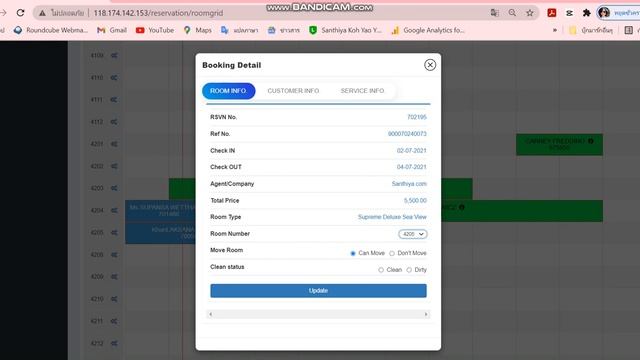Viewport: 640px width, 360px height.
Task: Switch to the ROOM INFO tab
Action: [x=229, y=91]
